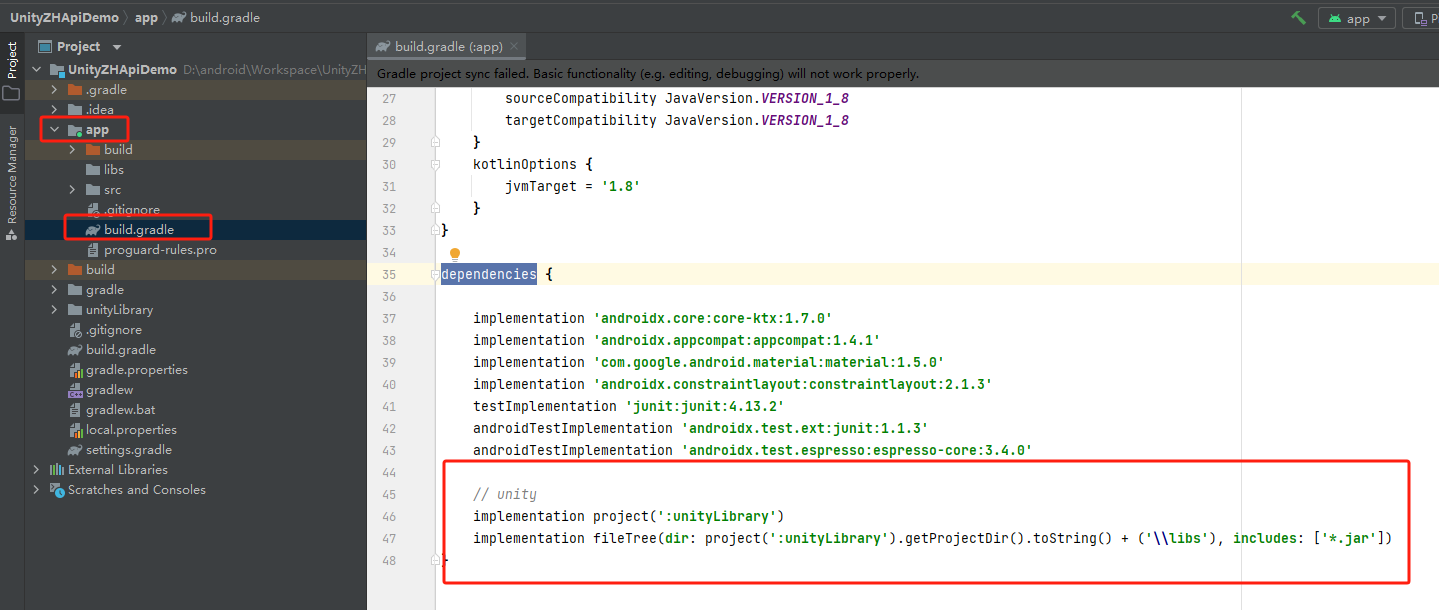Expand the Scratches and Consoles chevron
Viewport: 1439px width, 610px height.
[37, 490]
